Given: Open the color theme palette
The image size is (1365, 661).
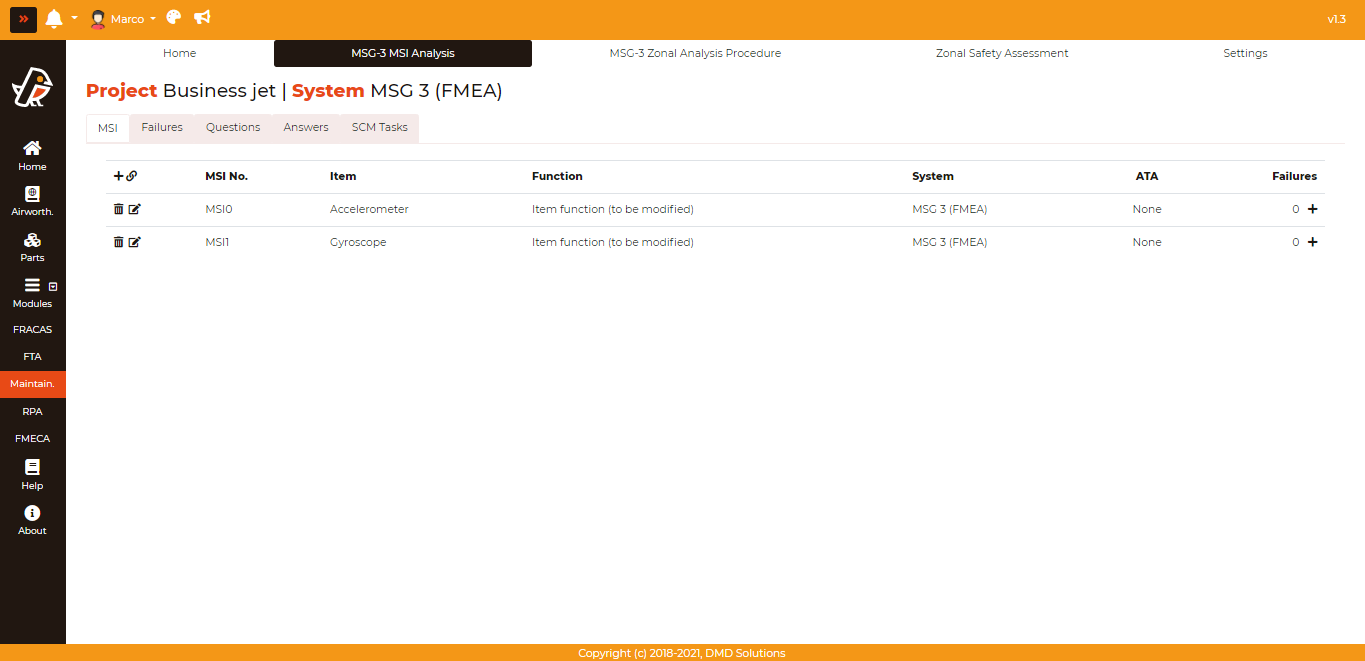Looking at the screenshot, I should pyautogui.click(x=174, y=18).
